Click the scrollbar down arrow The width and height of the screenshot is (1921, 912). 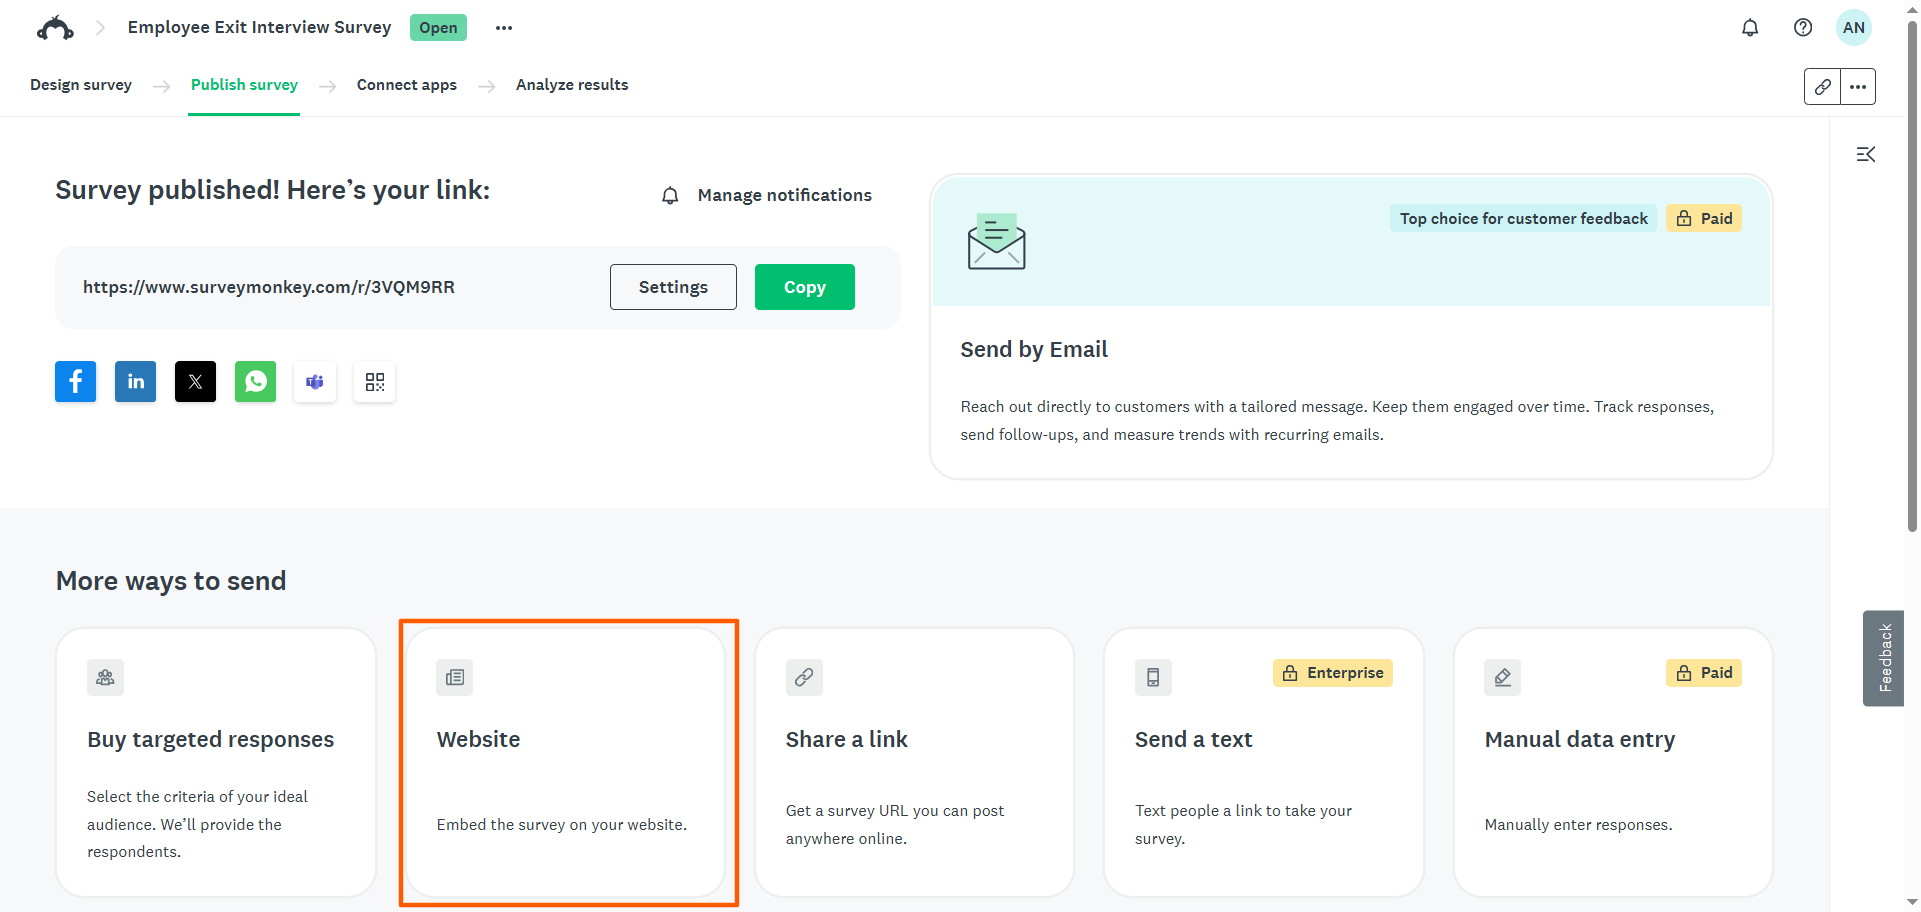[x=1912, y=903]
